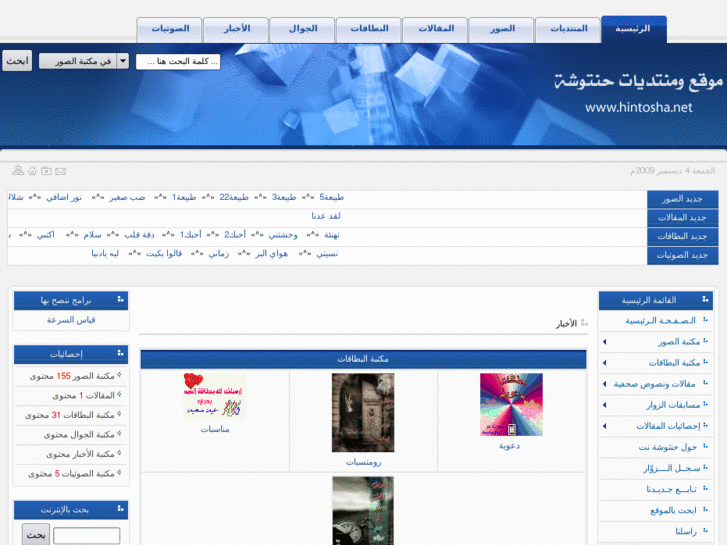Open the لقد عدنا article link

326,216
